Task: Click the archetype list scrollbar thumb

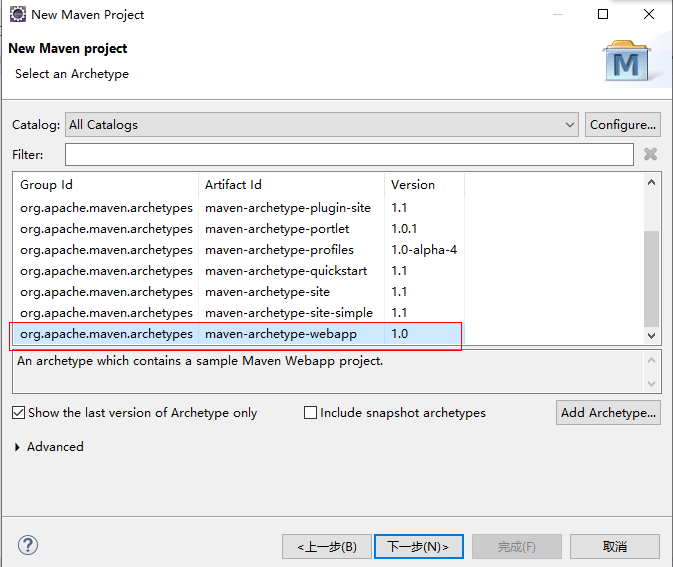Action: click(x=651, y=279)
